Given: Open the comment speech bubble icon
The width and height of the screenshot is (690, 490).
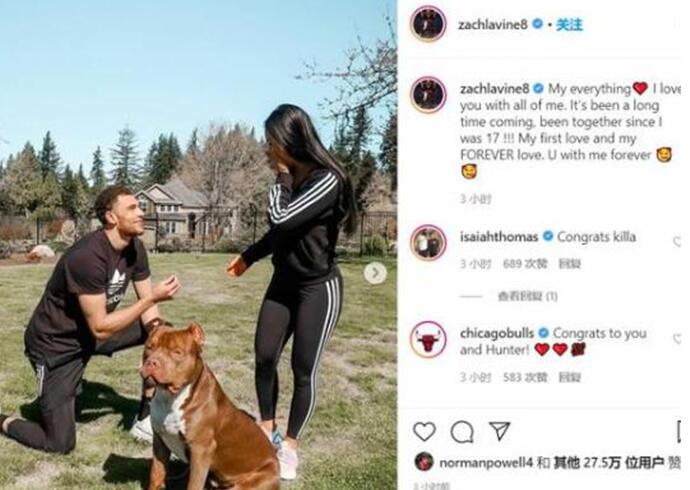Looking at the screenshot, I should pos(462,432).
